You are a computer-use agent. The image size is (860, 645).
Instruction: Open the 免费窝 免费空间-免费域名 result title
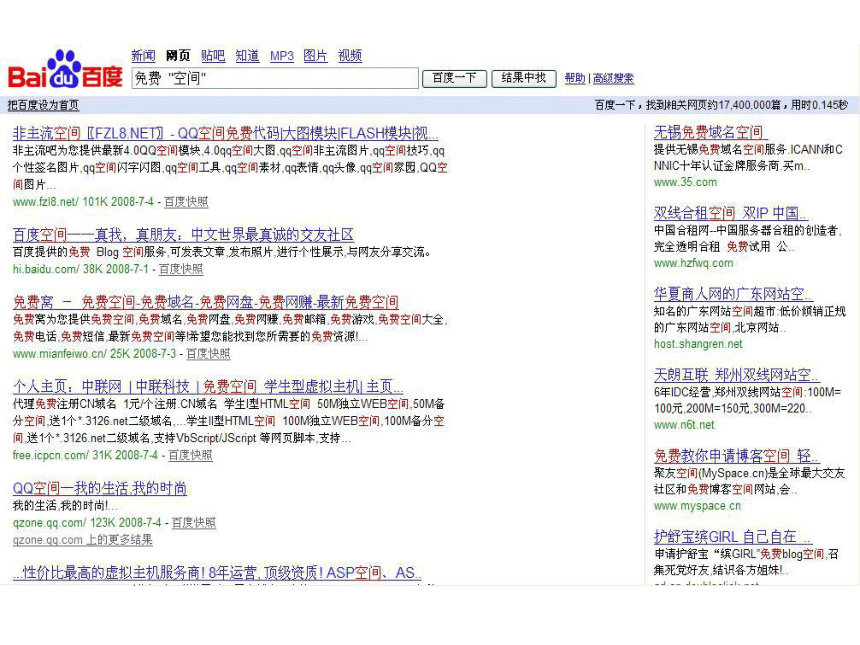[206, 302]
